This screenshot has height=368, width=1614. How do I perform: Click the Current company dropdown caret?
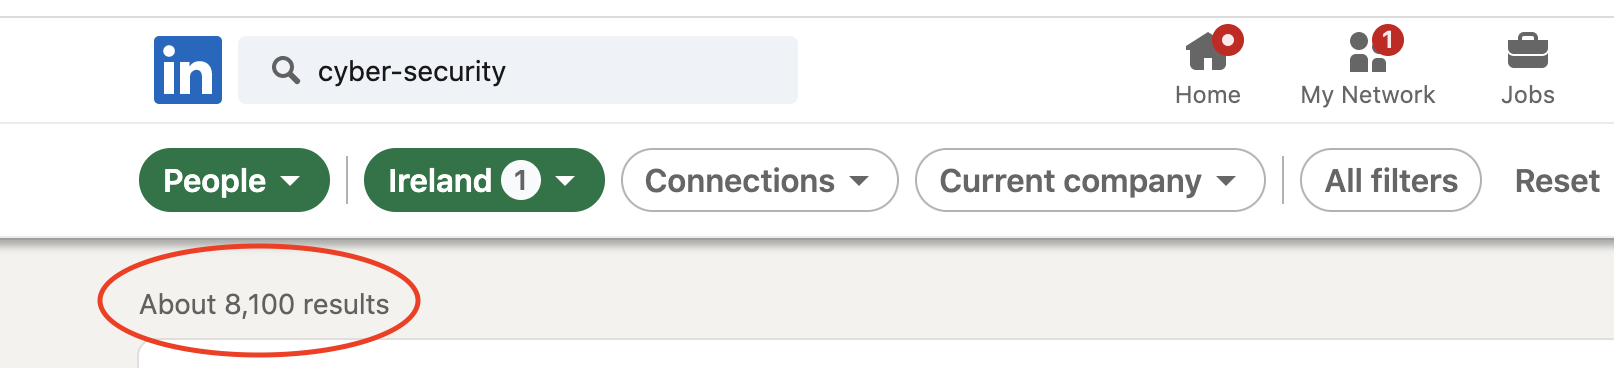point(1226,181)
